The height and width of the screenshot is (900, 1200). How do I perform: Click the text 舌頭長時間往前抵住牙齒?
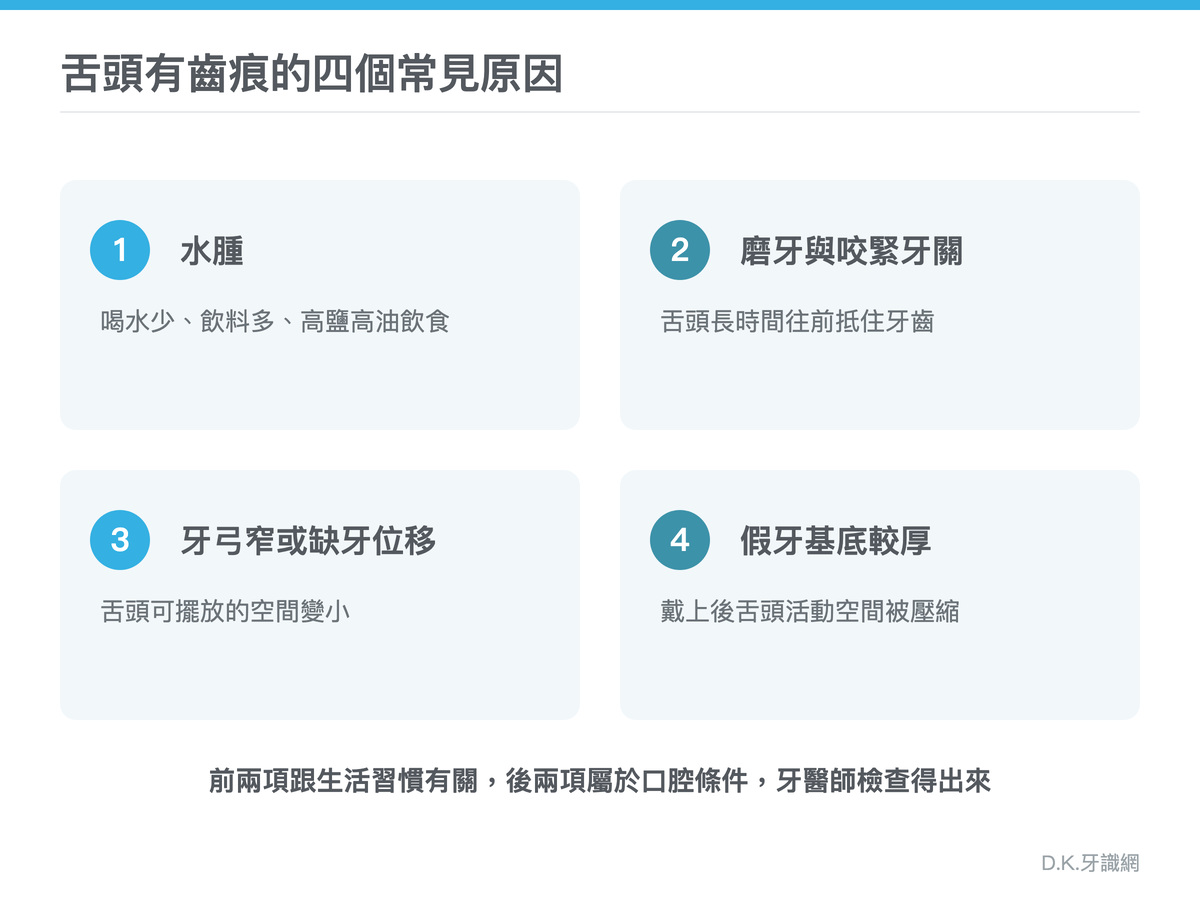point(797,322)
